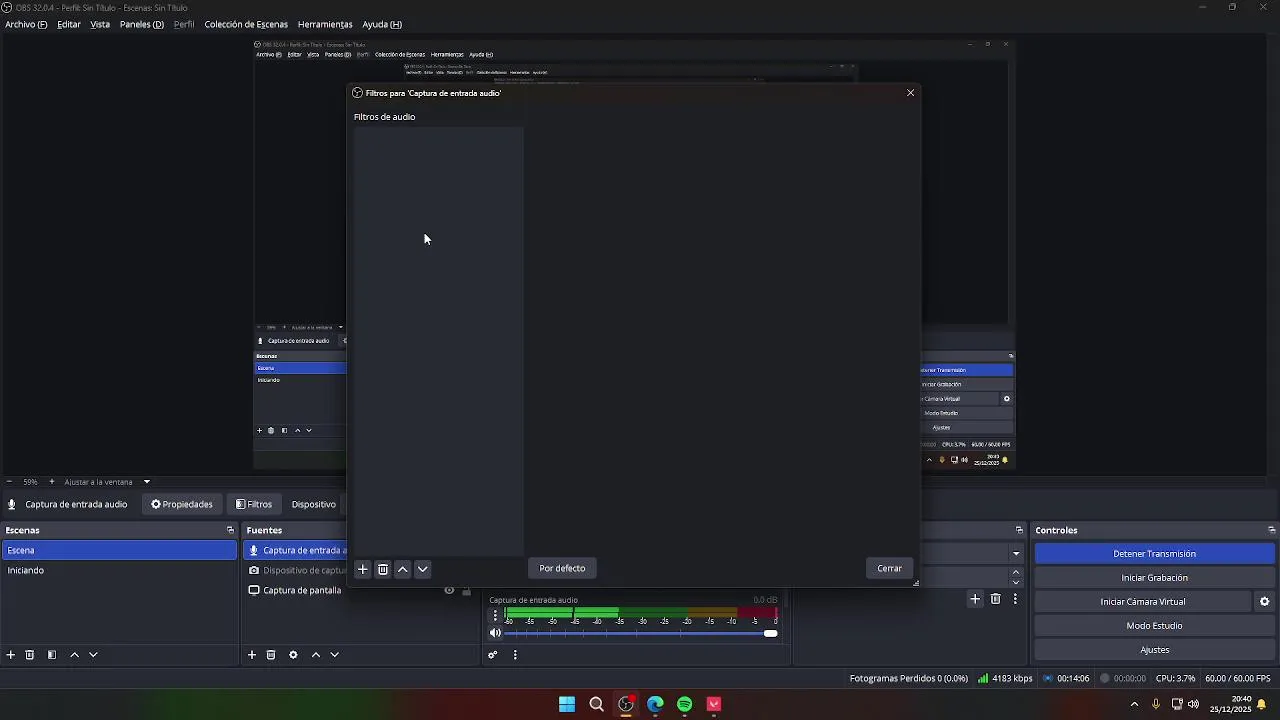Open the Archivo menu

(26, 24)
